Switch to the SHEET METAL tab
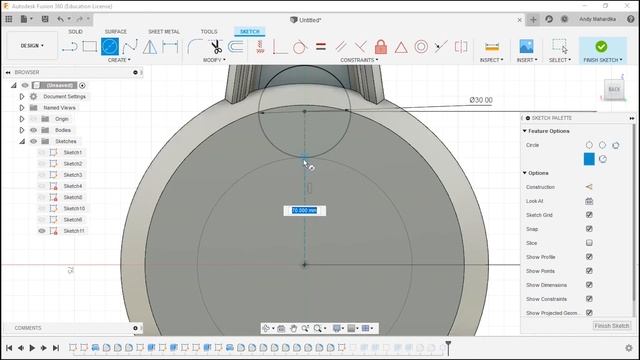This screenshot has height=360, width=640. 164,31
